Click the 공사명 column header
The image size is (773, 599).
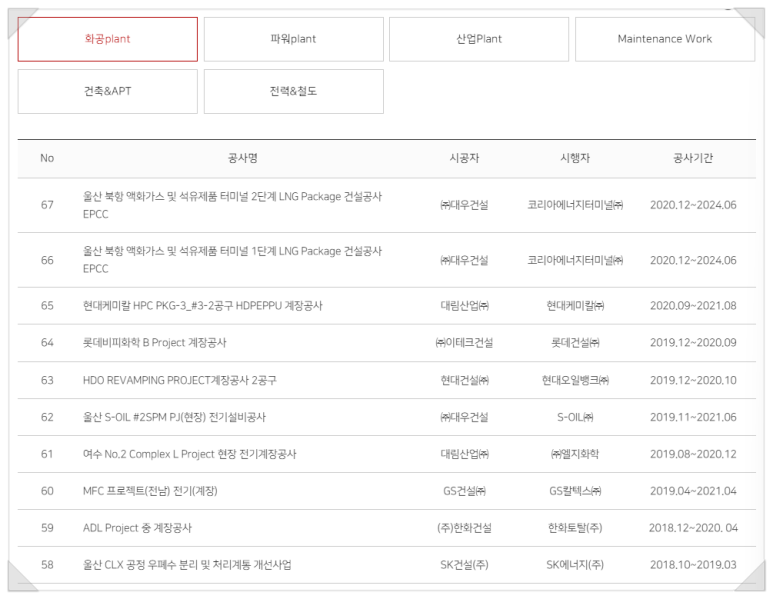pyautogui.click(x=243, y=158)
